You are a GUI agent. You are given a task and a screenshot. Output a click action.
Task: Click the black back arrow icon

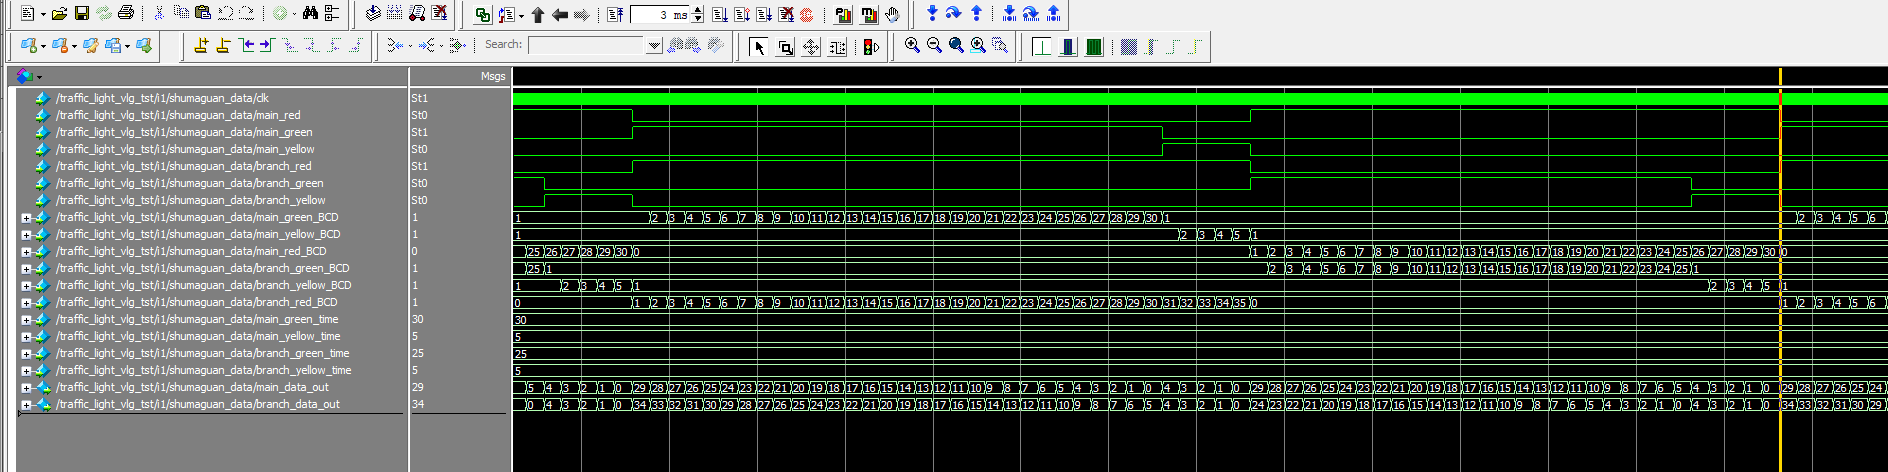tap(559, 15)
